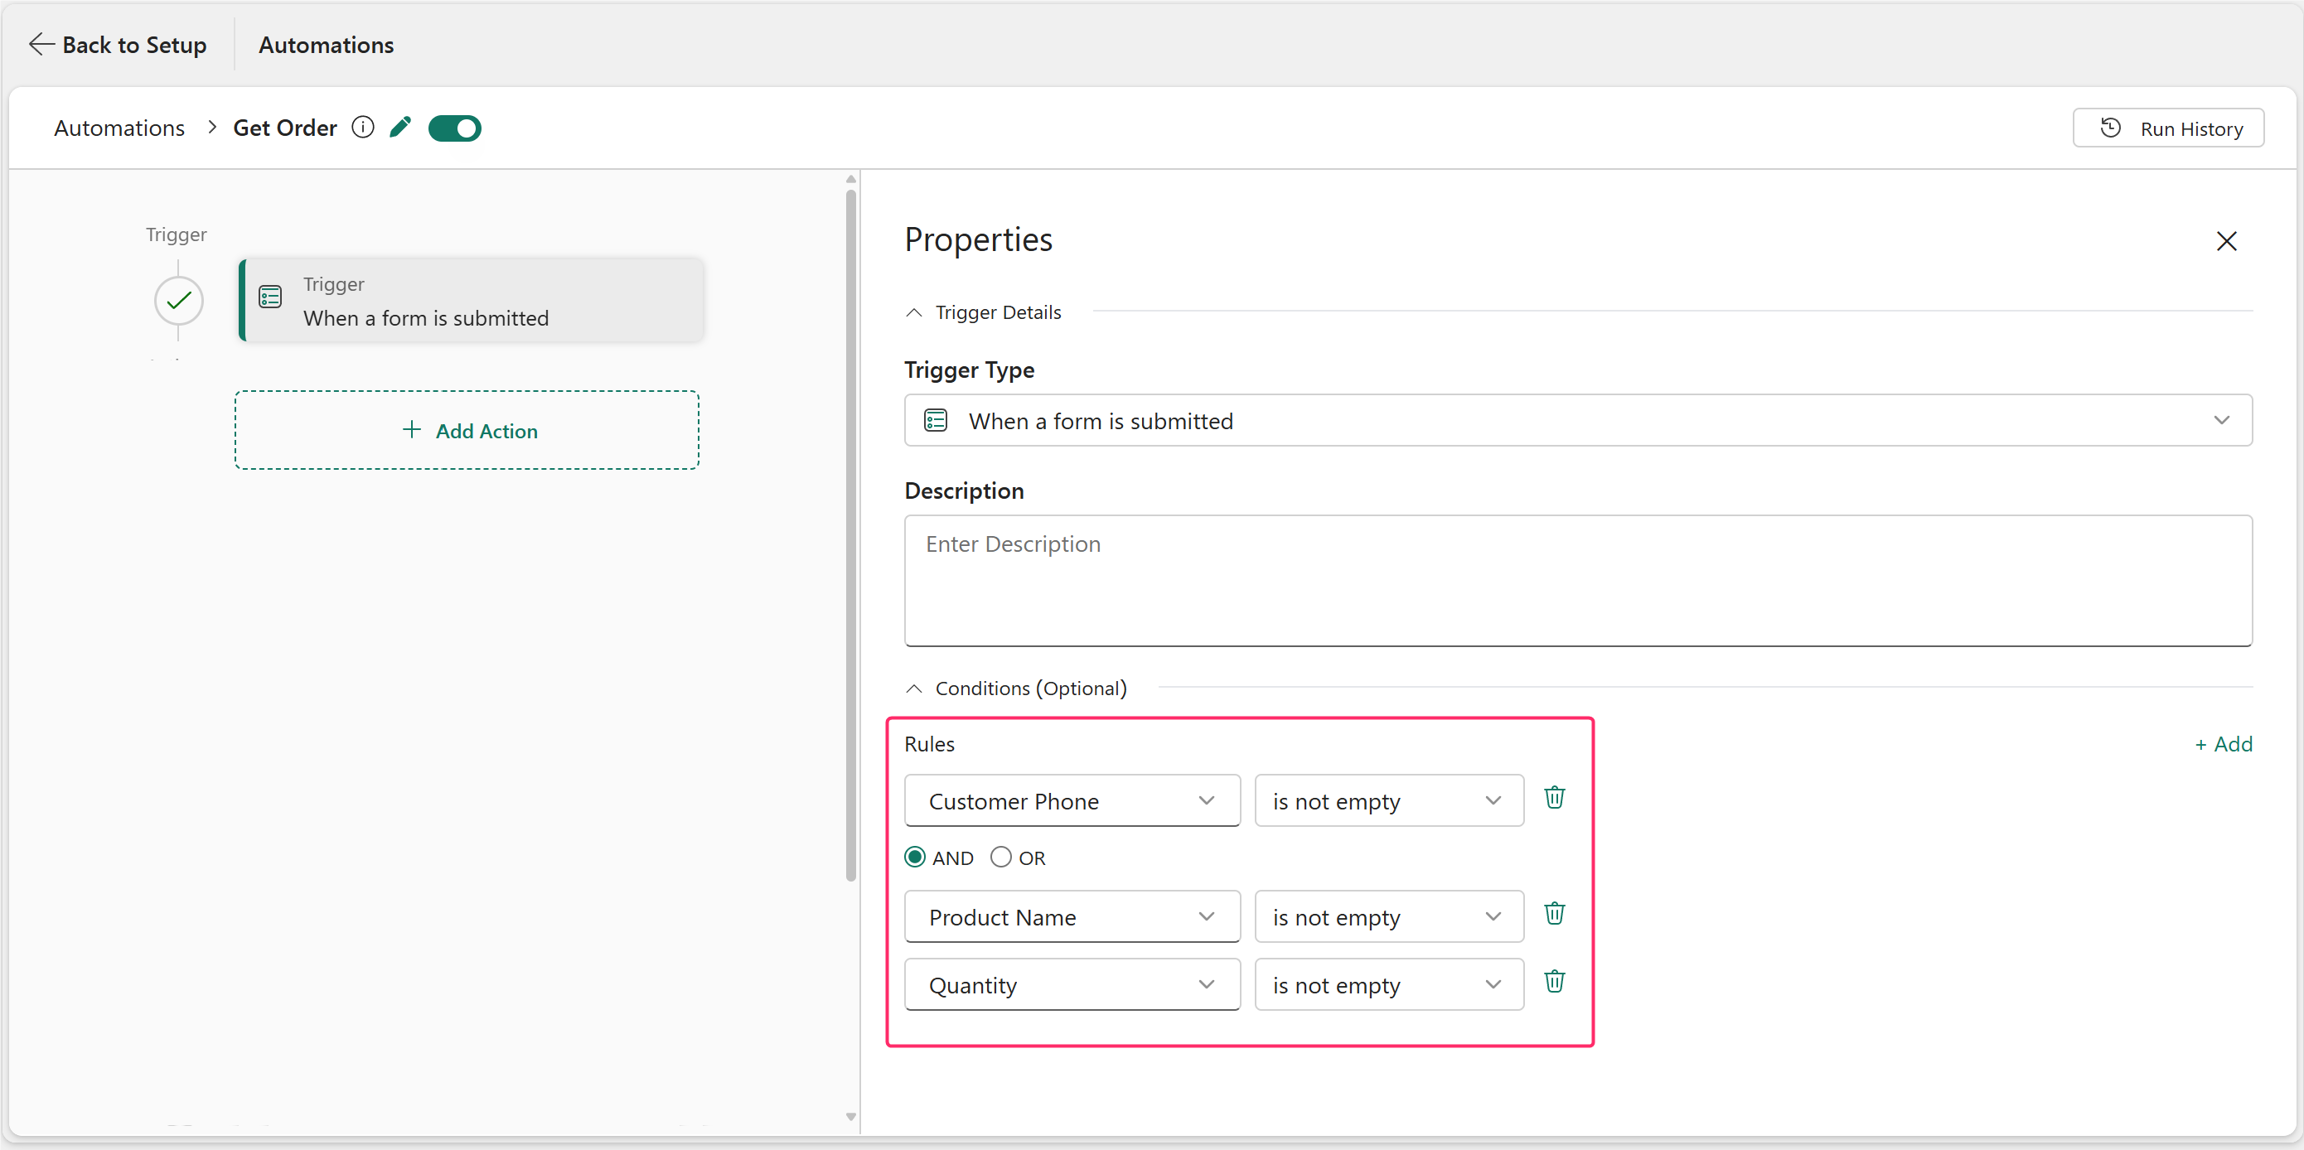Click the Run History button
Image resolution: width=2304 pixels, height=1150 pixels.
2168,128
